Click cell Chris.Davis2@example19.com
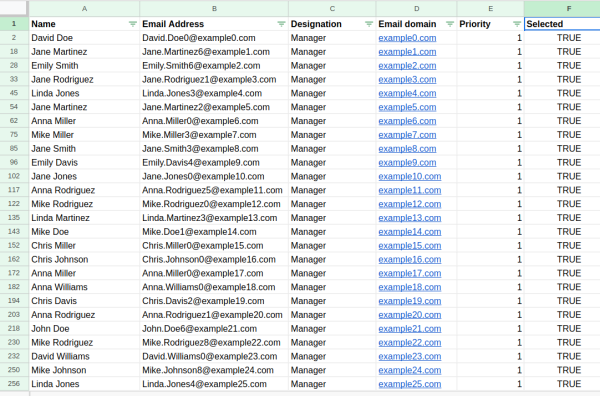Image resolution: width=600 pixels, height=396 pixels. click(x=214, y=301)
